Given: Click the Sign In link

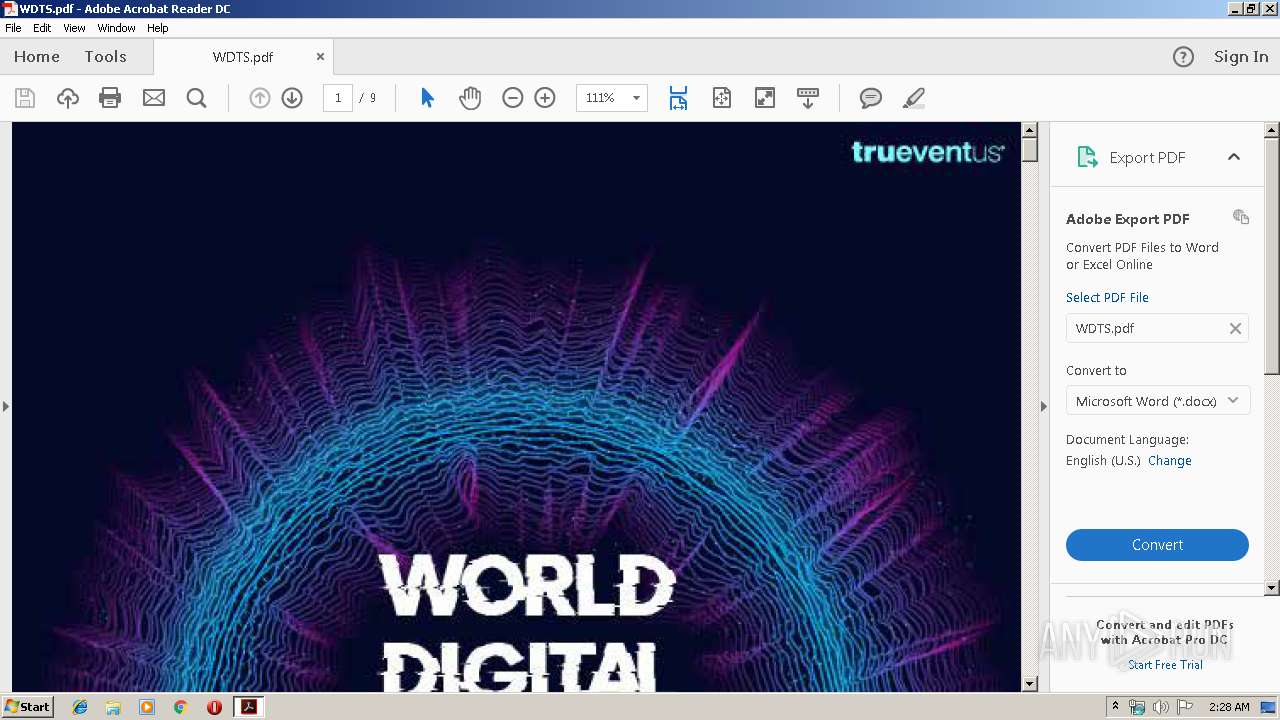Looking at the screenshot, I should pyautogui.click(x=1241, y=57).
